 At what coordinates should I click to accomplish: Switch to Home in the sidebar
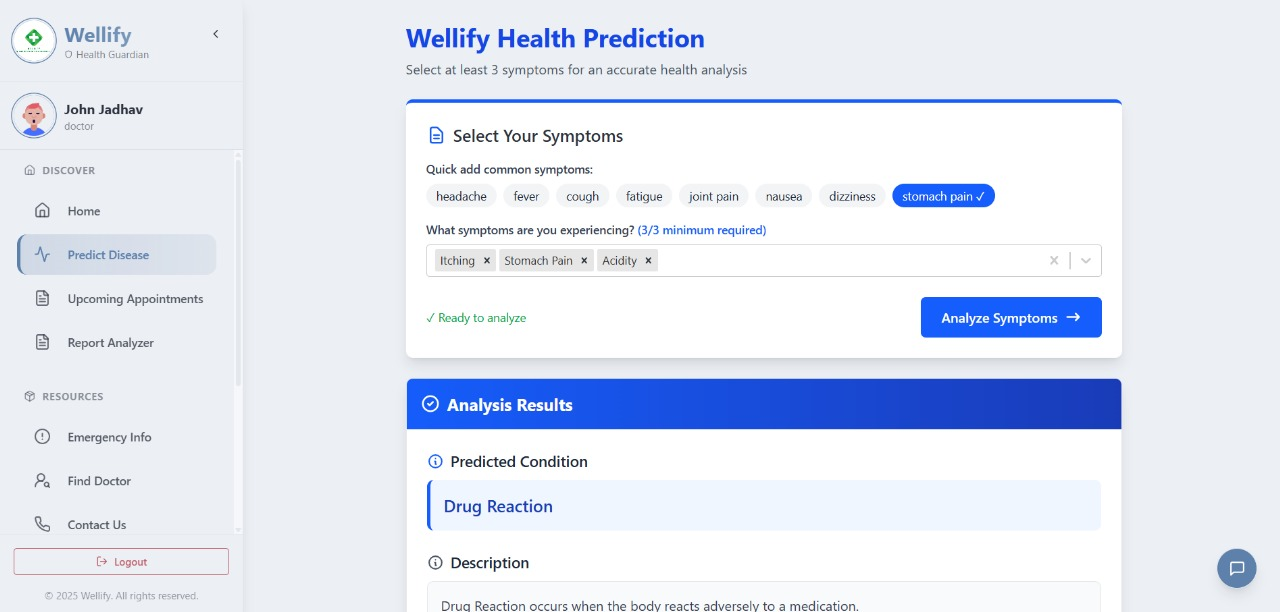pyautogui.click(x=83, y=211)
